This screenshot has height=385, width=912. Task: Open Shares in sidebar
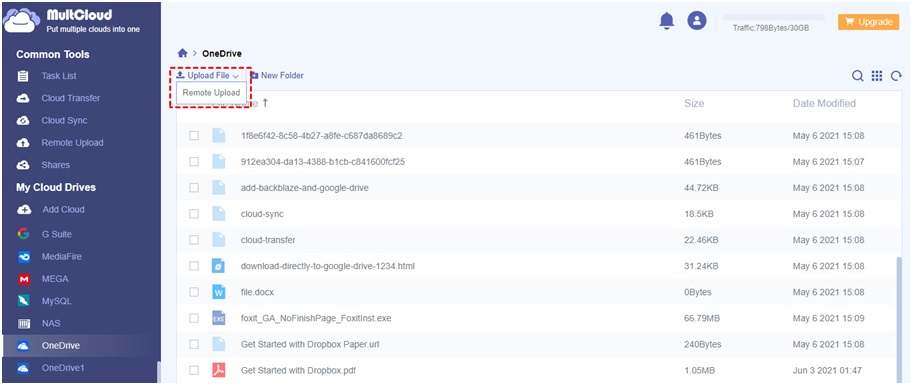(x=55, y=165)
